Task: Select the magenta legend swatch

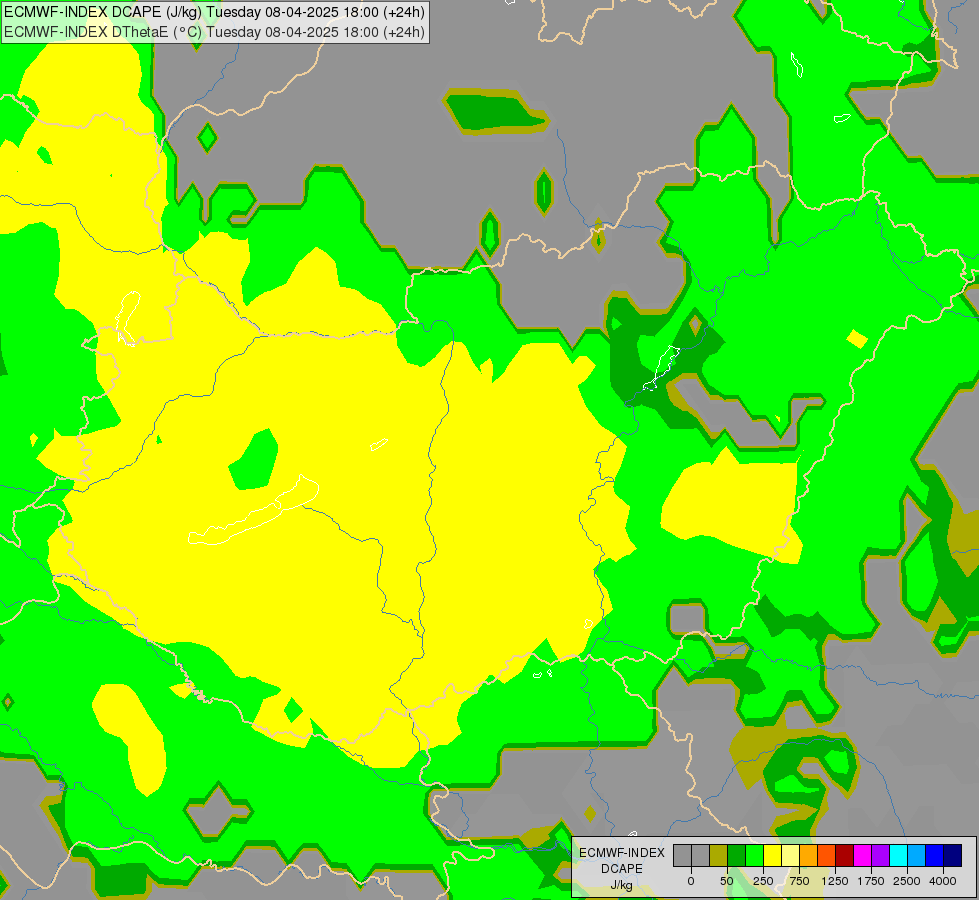Action: (862, 856)
